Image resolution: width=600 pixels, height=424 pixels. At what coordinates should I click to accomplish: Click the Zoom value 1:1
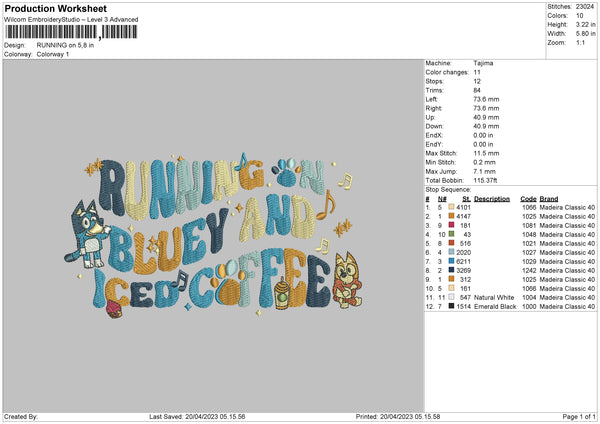pyautogui.click(x=580, y=43)
